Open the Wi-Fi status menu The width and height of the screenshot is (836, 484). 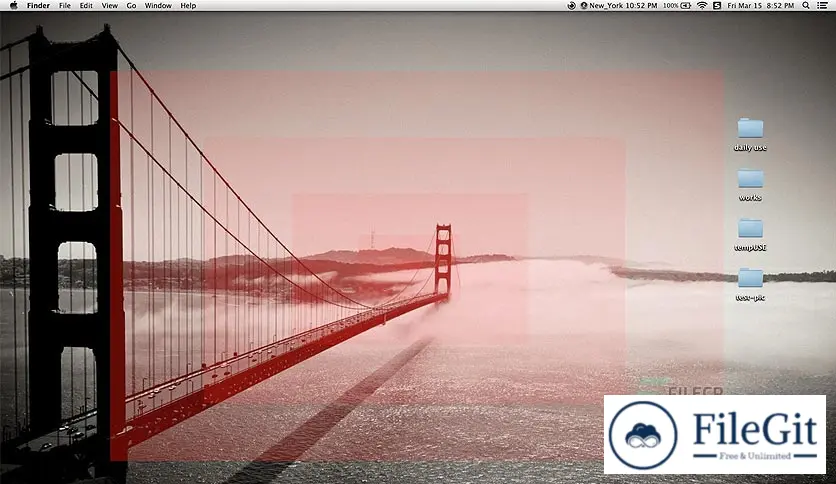[x=702, y=5]
